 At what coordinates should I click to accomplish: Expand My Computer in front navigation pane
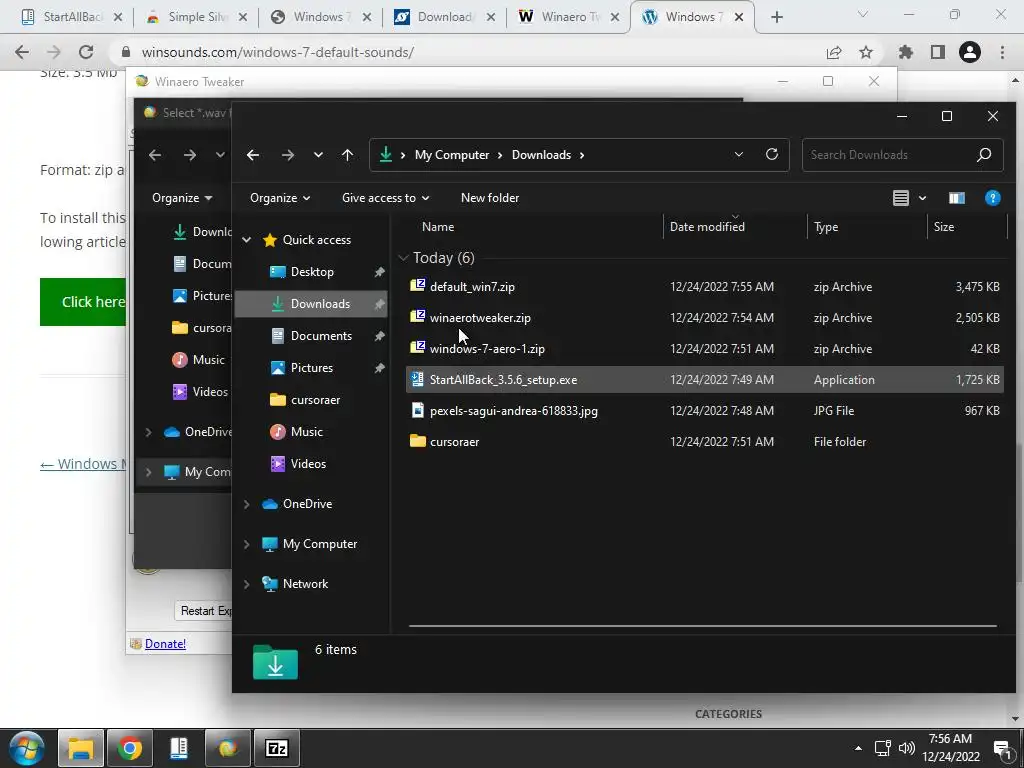pos(247,544)
